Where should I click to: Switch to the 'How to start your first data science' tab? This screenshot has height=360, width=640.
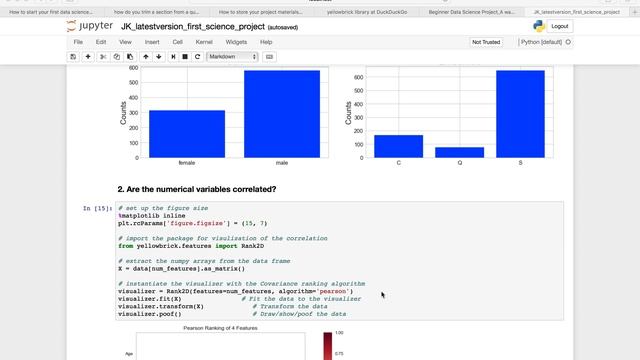(x=51, y=12)
